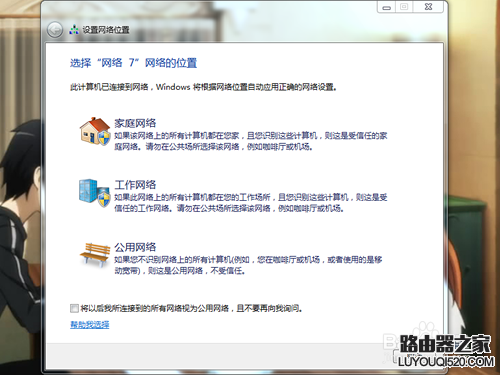This screenshot has height=375, width=500.
Task: Choose the 工作网络 option title
Action: click(x=135, y=185)
